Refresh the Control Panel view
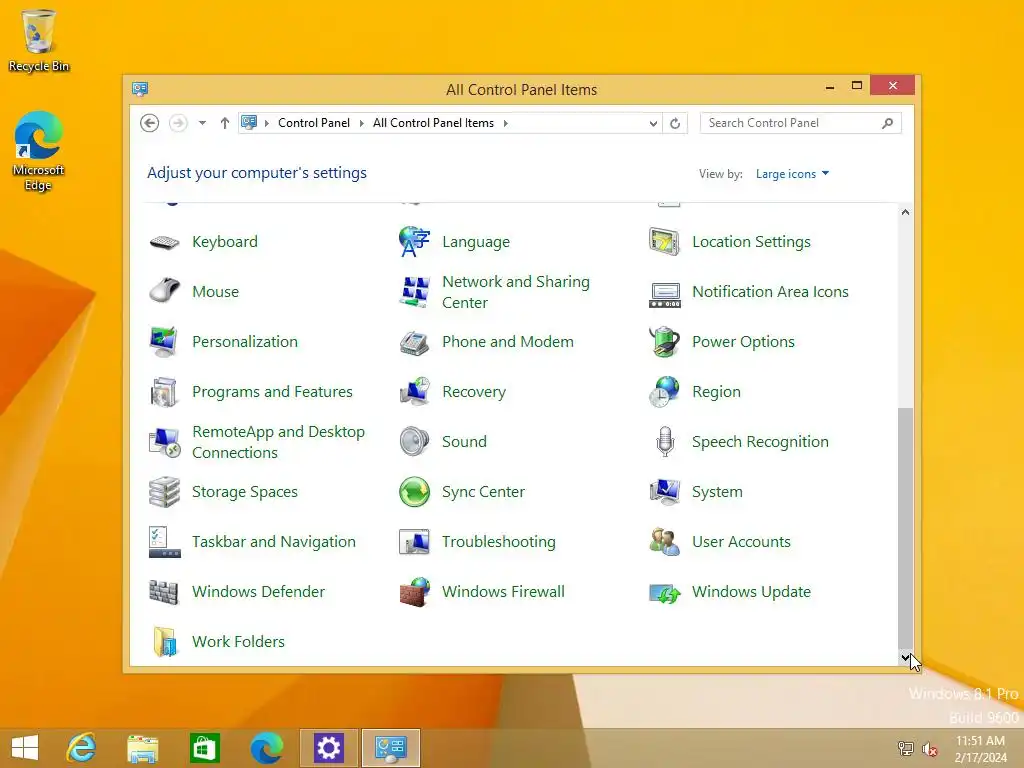Screen dimensions: 1024x768 675,123
